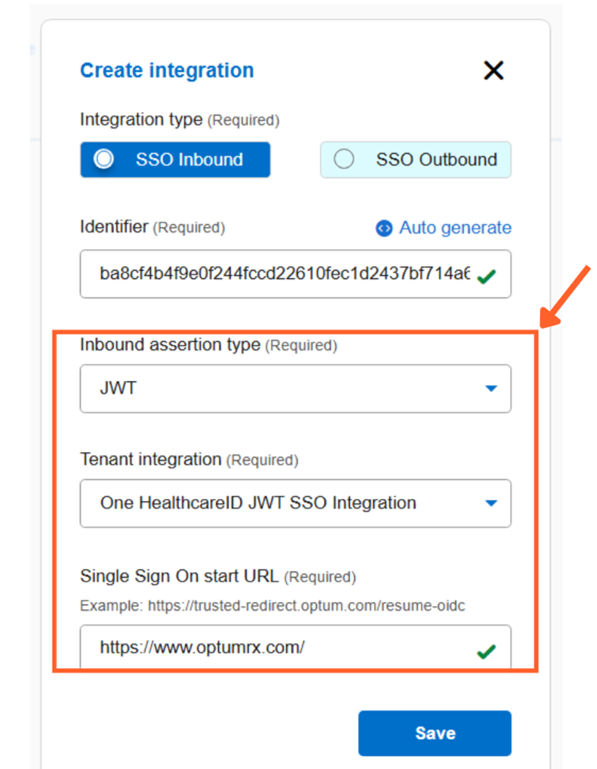Focus the Identifier text field
This screenshot has height=769, width=597.
coord(295,274)
